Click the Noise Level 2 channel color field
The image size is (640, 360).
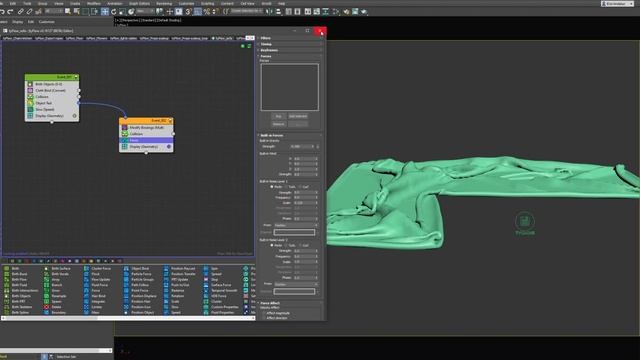point(294,291)
